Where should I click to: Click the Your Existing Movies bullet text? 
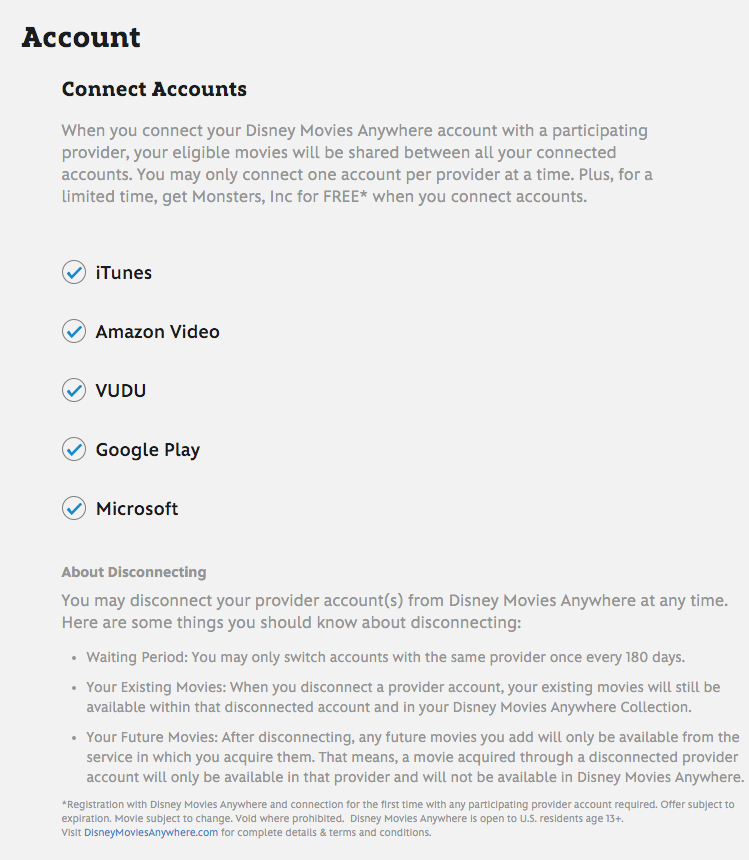point(403,697)
